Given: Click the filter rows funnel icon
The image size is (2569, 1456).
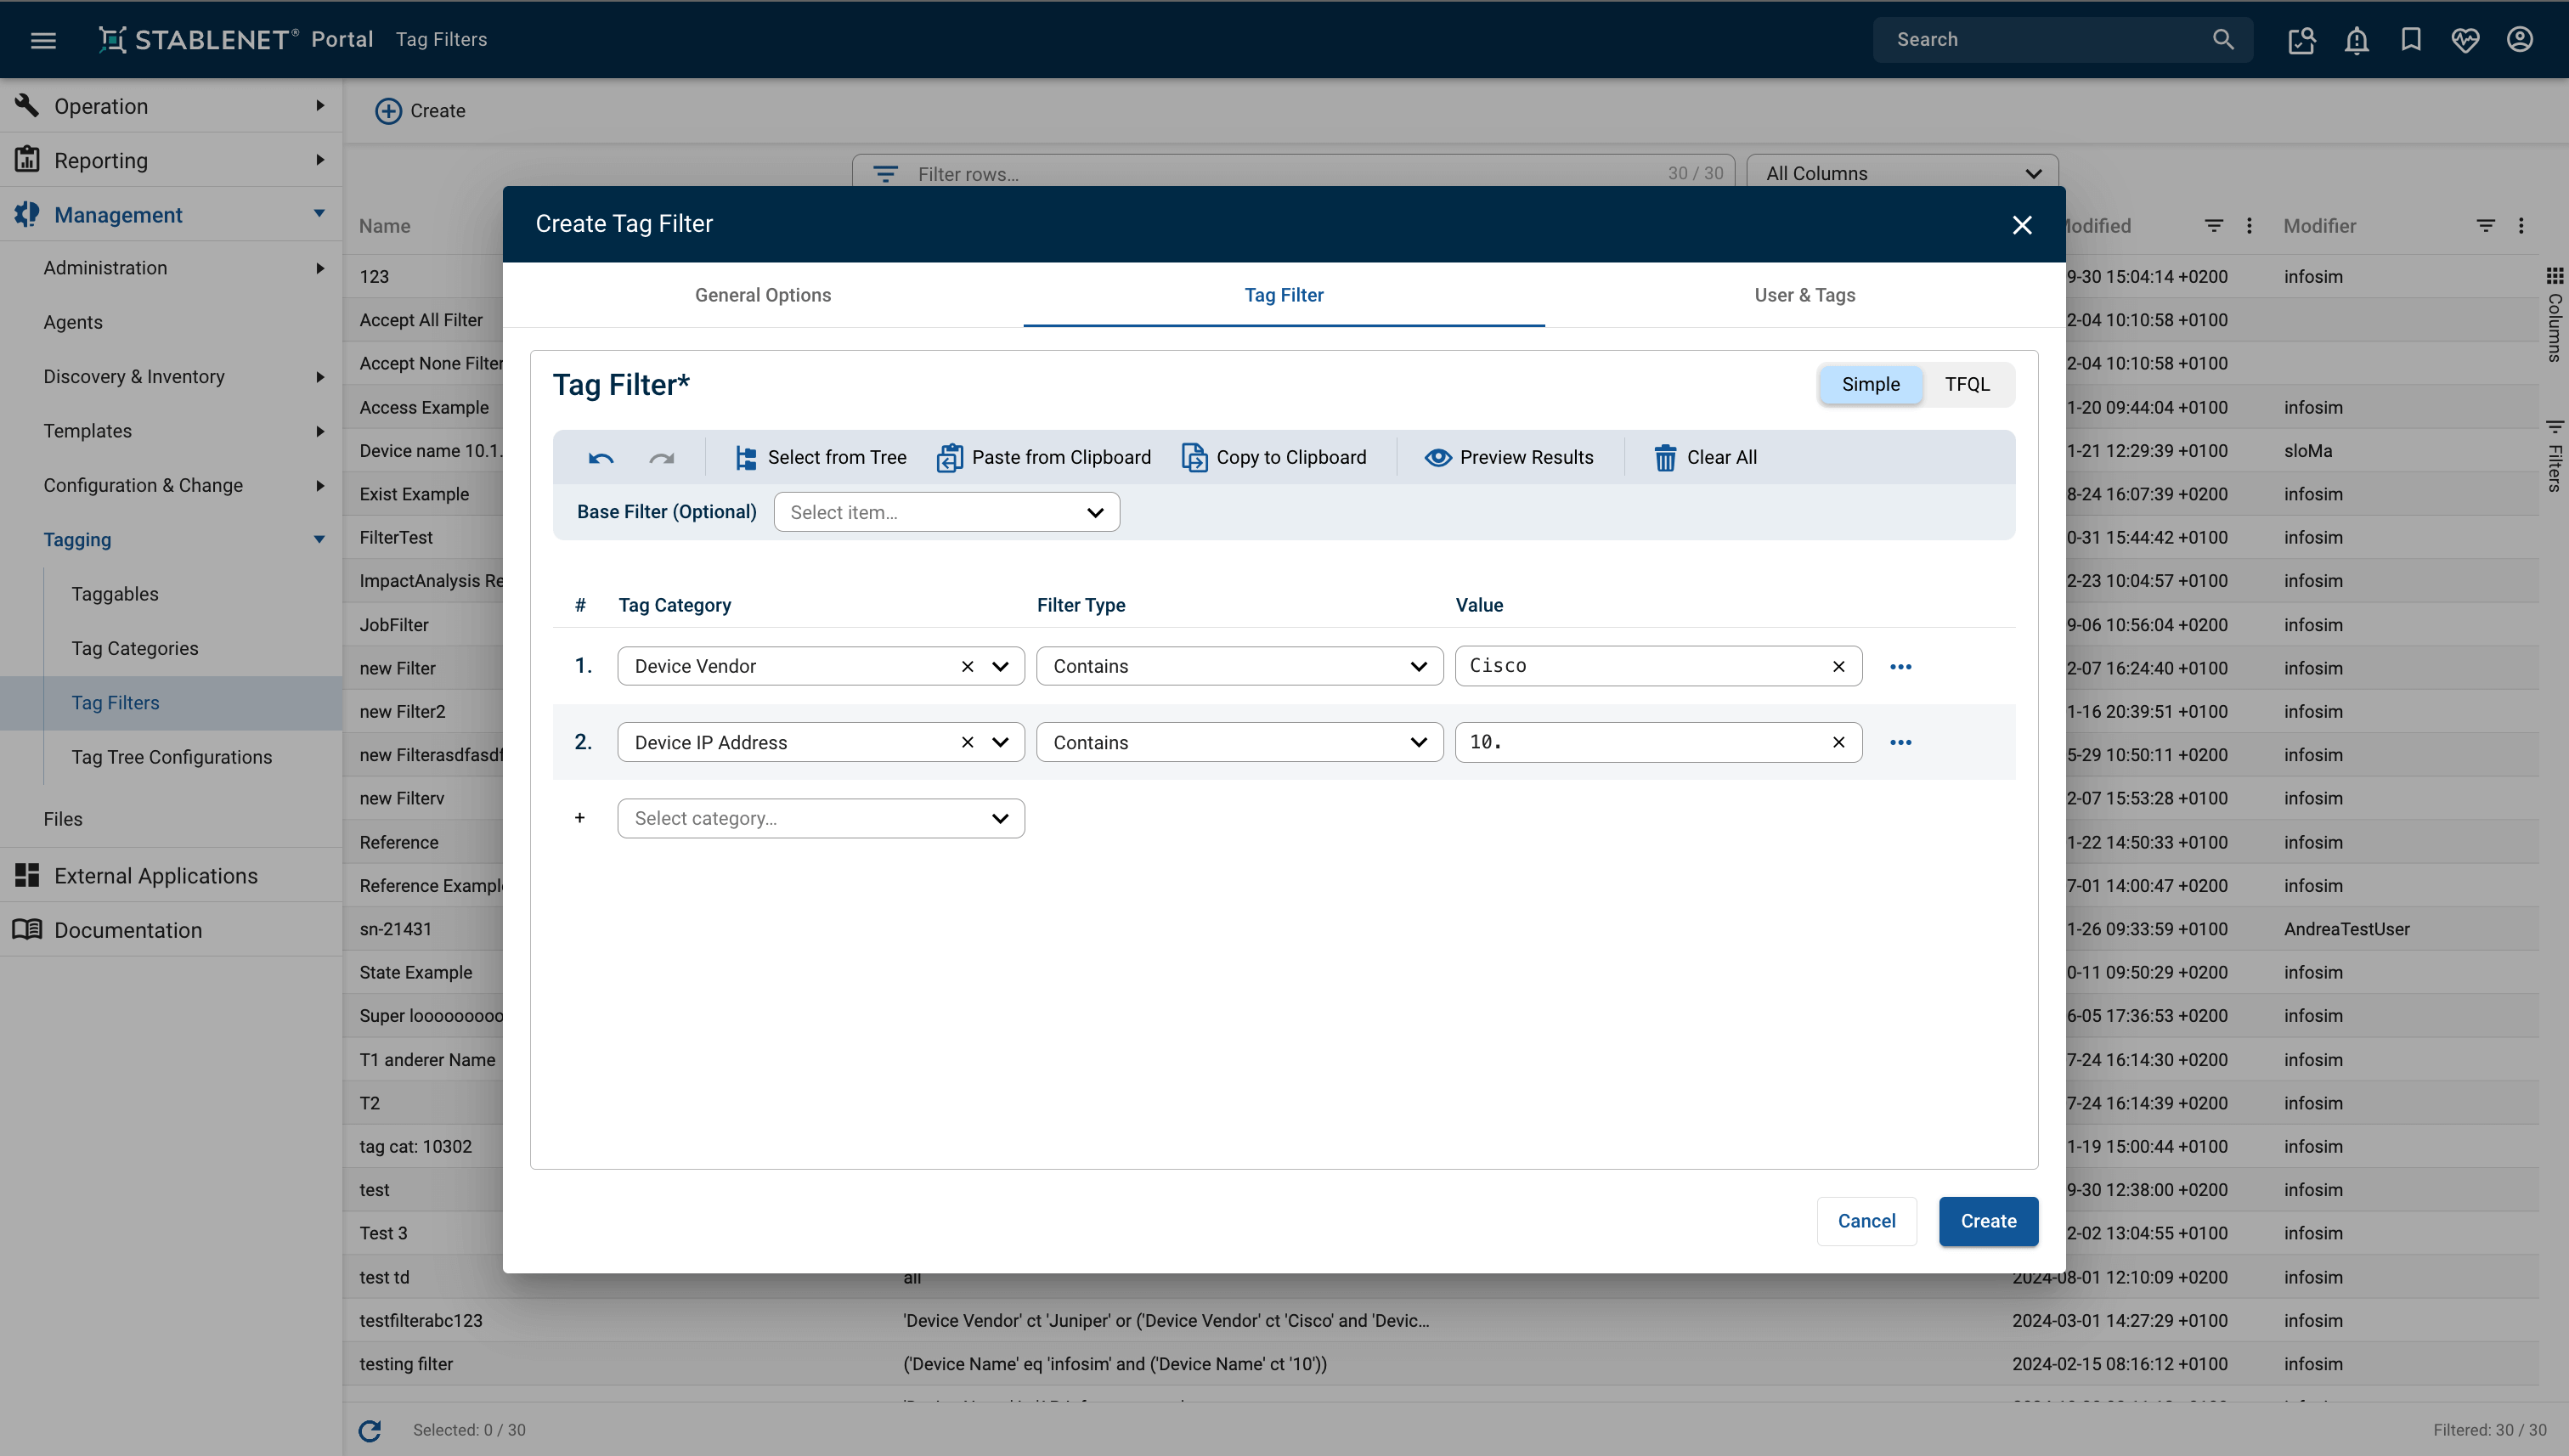Looking at the screenshot, I should click(885, 174).
